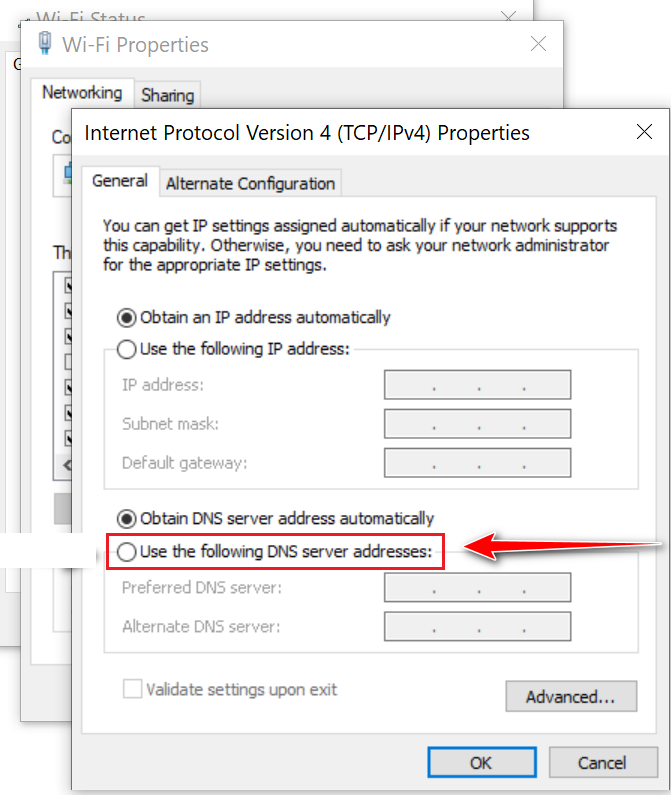Choose Use the following IP address
The height and width of the screenshot is (795, 671).
127,350
